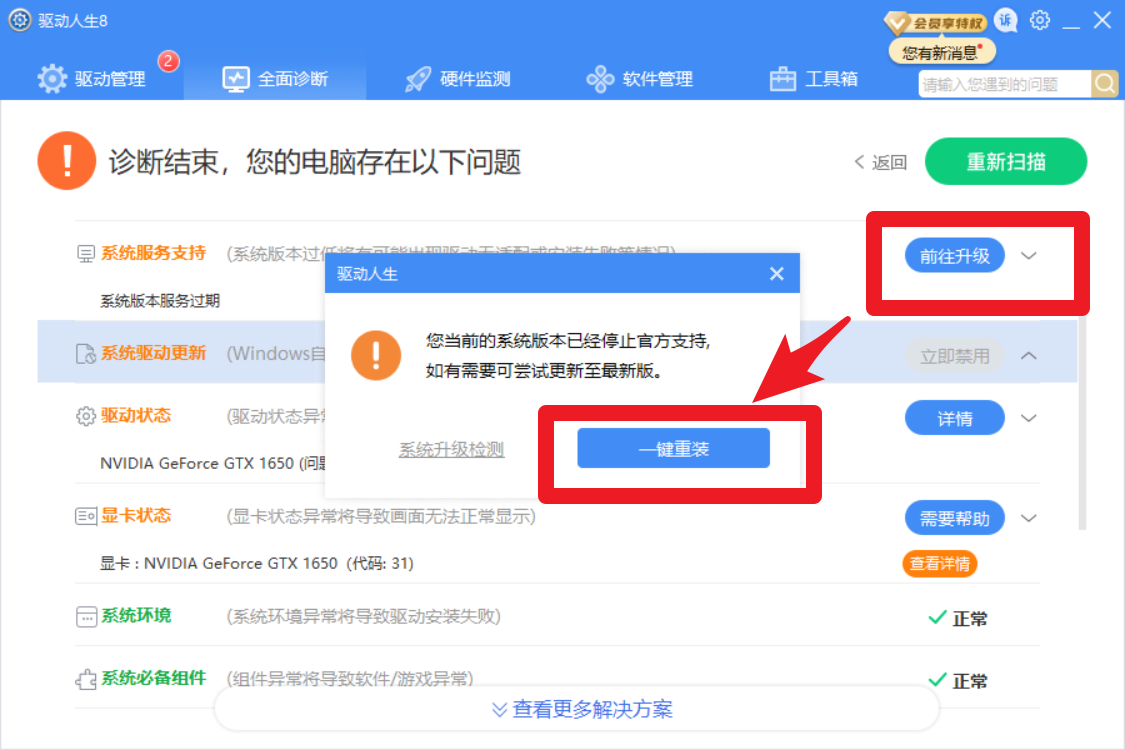Viewport: 1125px width, 750px height.
Task: Click the 一键重装 button
Action: coord(673,449)
